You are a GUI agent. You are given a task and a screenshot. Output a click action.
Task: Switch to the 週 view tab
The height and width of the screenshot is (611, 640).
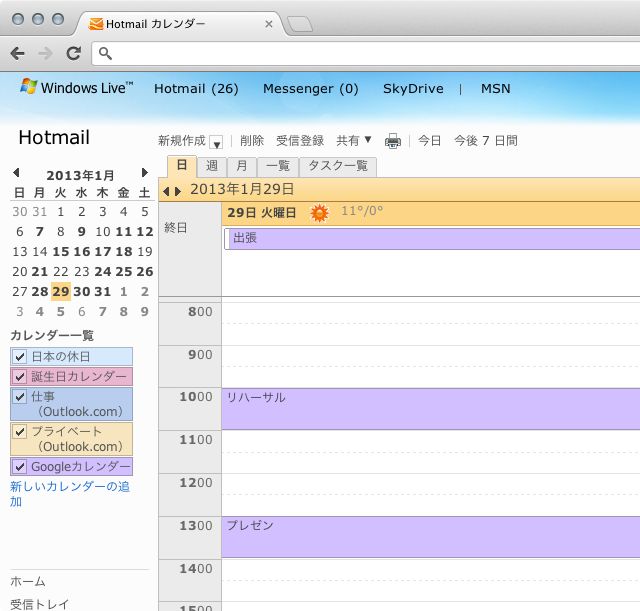click(x=212, y=166)
